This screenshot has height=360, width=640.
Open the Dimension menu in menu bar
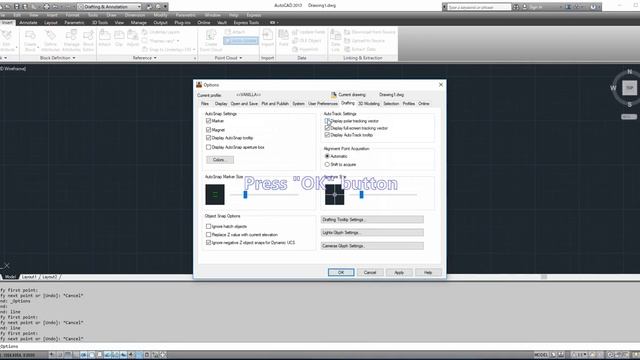(x=135, y=15)
